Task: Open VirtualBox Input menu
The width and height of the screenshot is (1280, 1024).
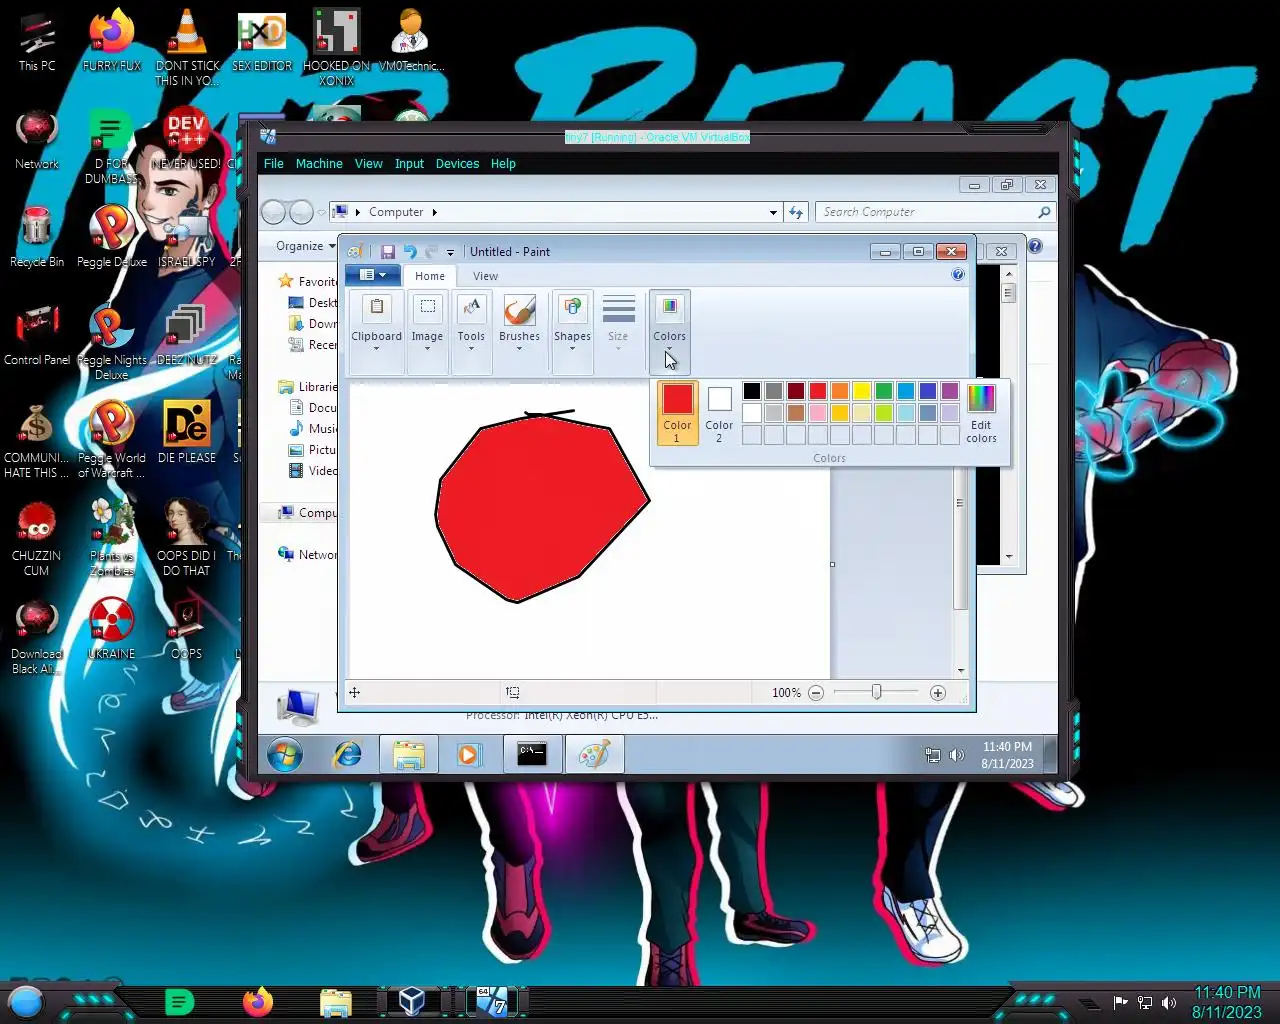Action: (409, 164)
